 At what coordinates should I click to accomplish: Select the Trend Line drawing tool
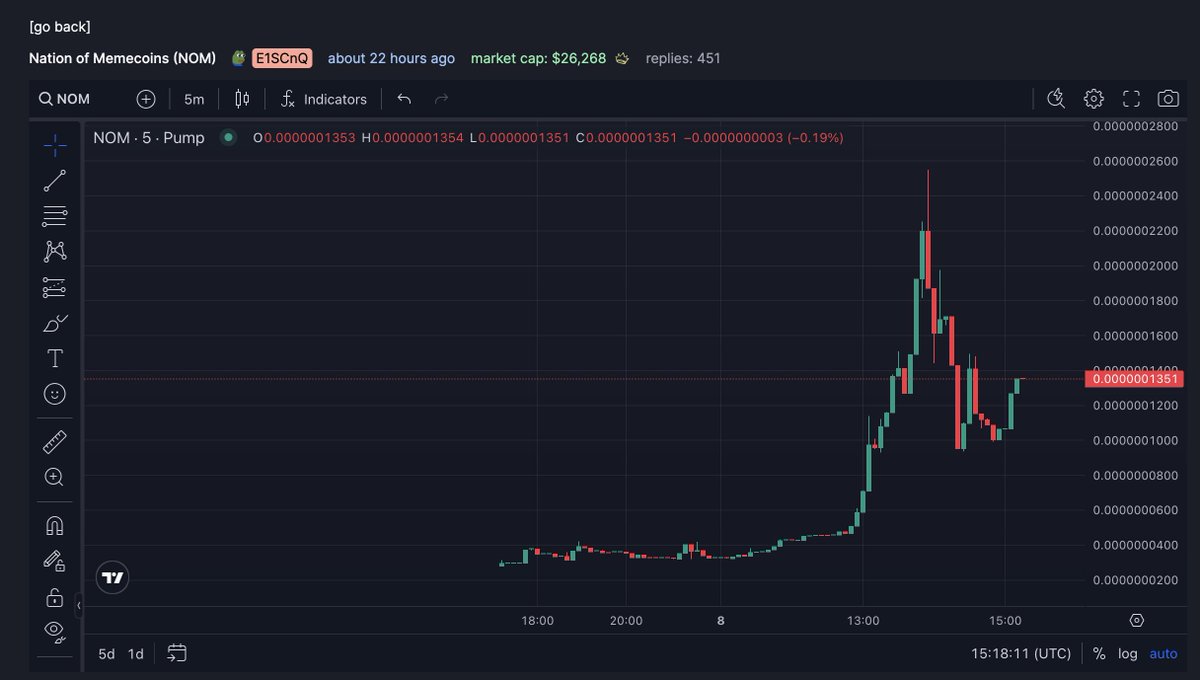(x=55, y=180)
